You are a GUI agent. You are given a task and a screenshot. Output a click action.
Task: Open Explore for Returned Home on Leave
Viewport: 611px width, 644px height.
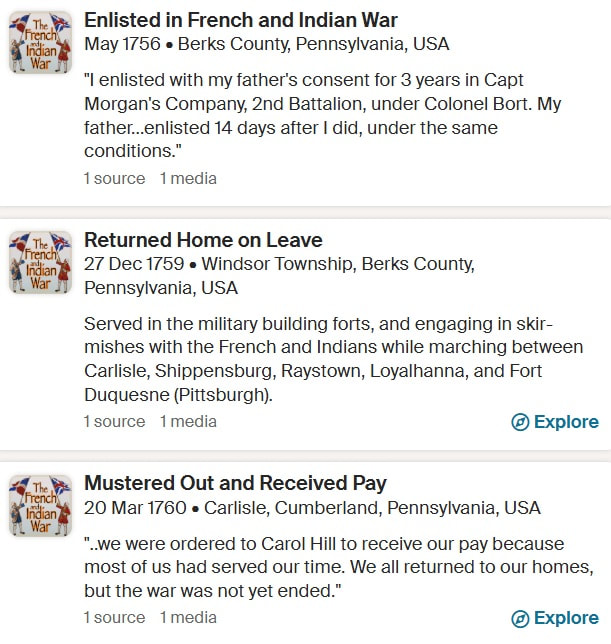tap(555, 422)
